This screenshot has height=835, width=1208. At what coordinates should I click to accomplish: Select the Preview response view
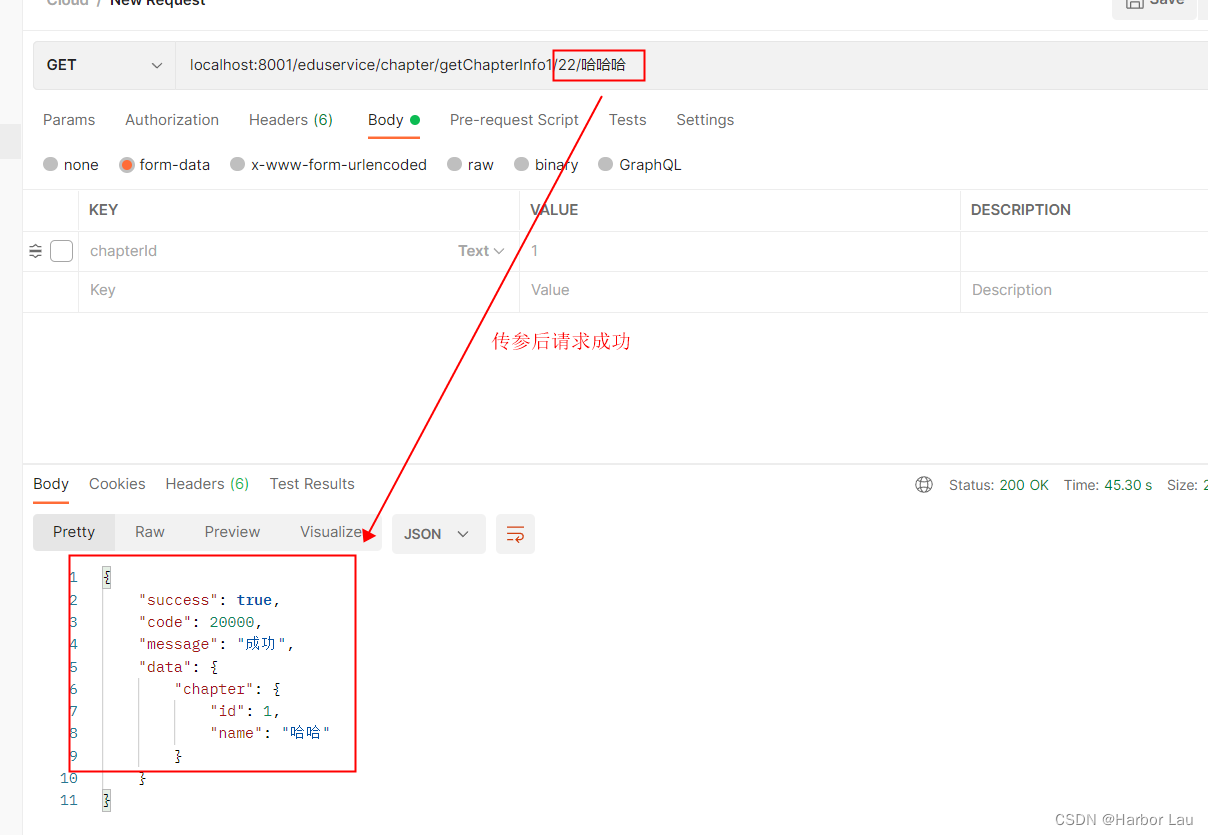(232, 533)
